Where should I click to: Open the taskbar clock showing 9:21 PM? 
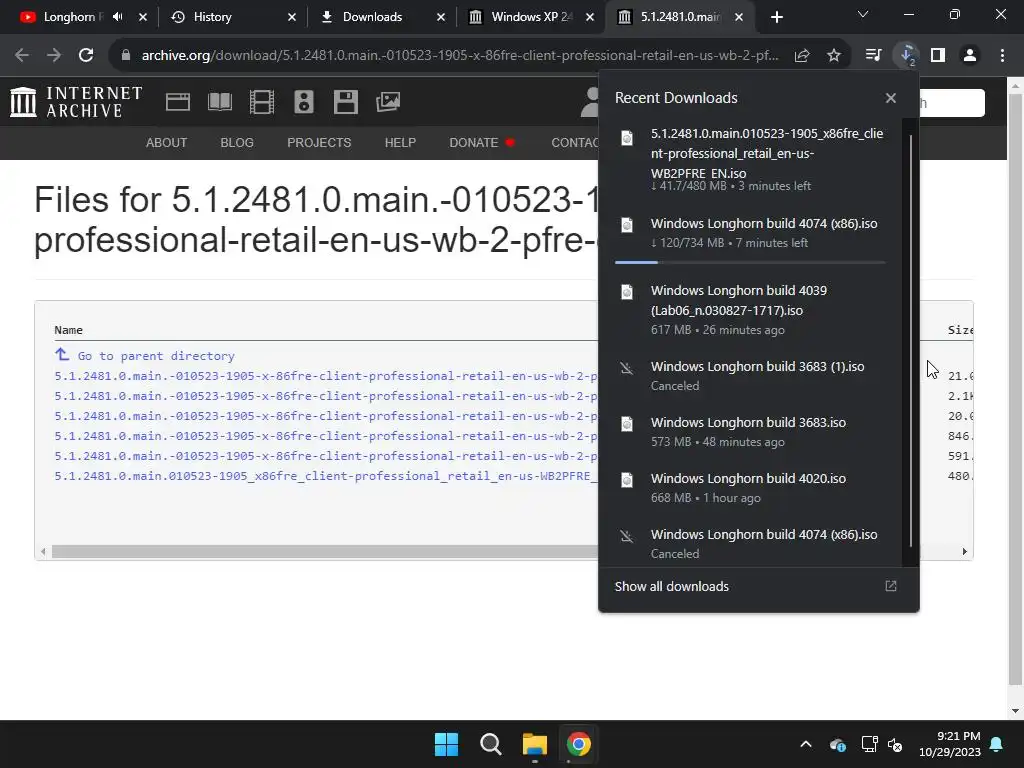click(x=950, y=744)
